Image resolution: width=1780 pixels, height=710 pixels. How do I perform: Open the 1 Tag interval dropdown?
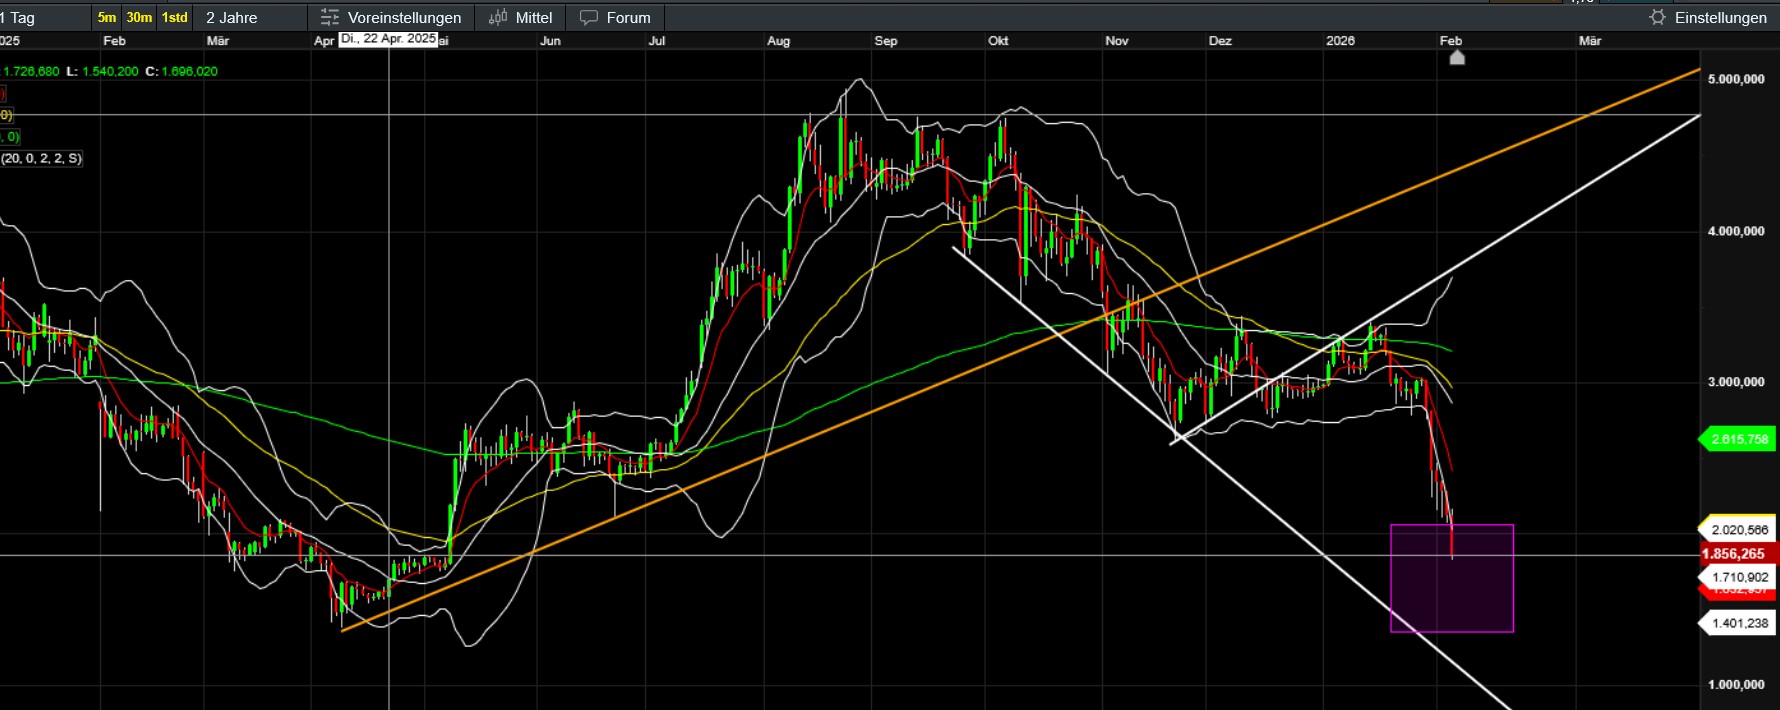22,18
